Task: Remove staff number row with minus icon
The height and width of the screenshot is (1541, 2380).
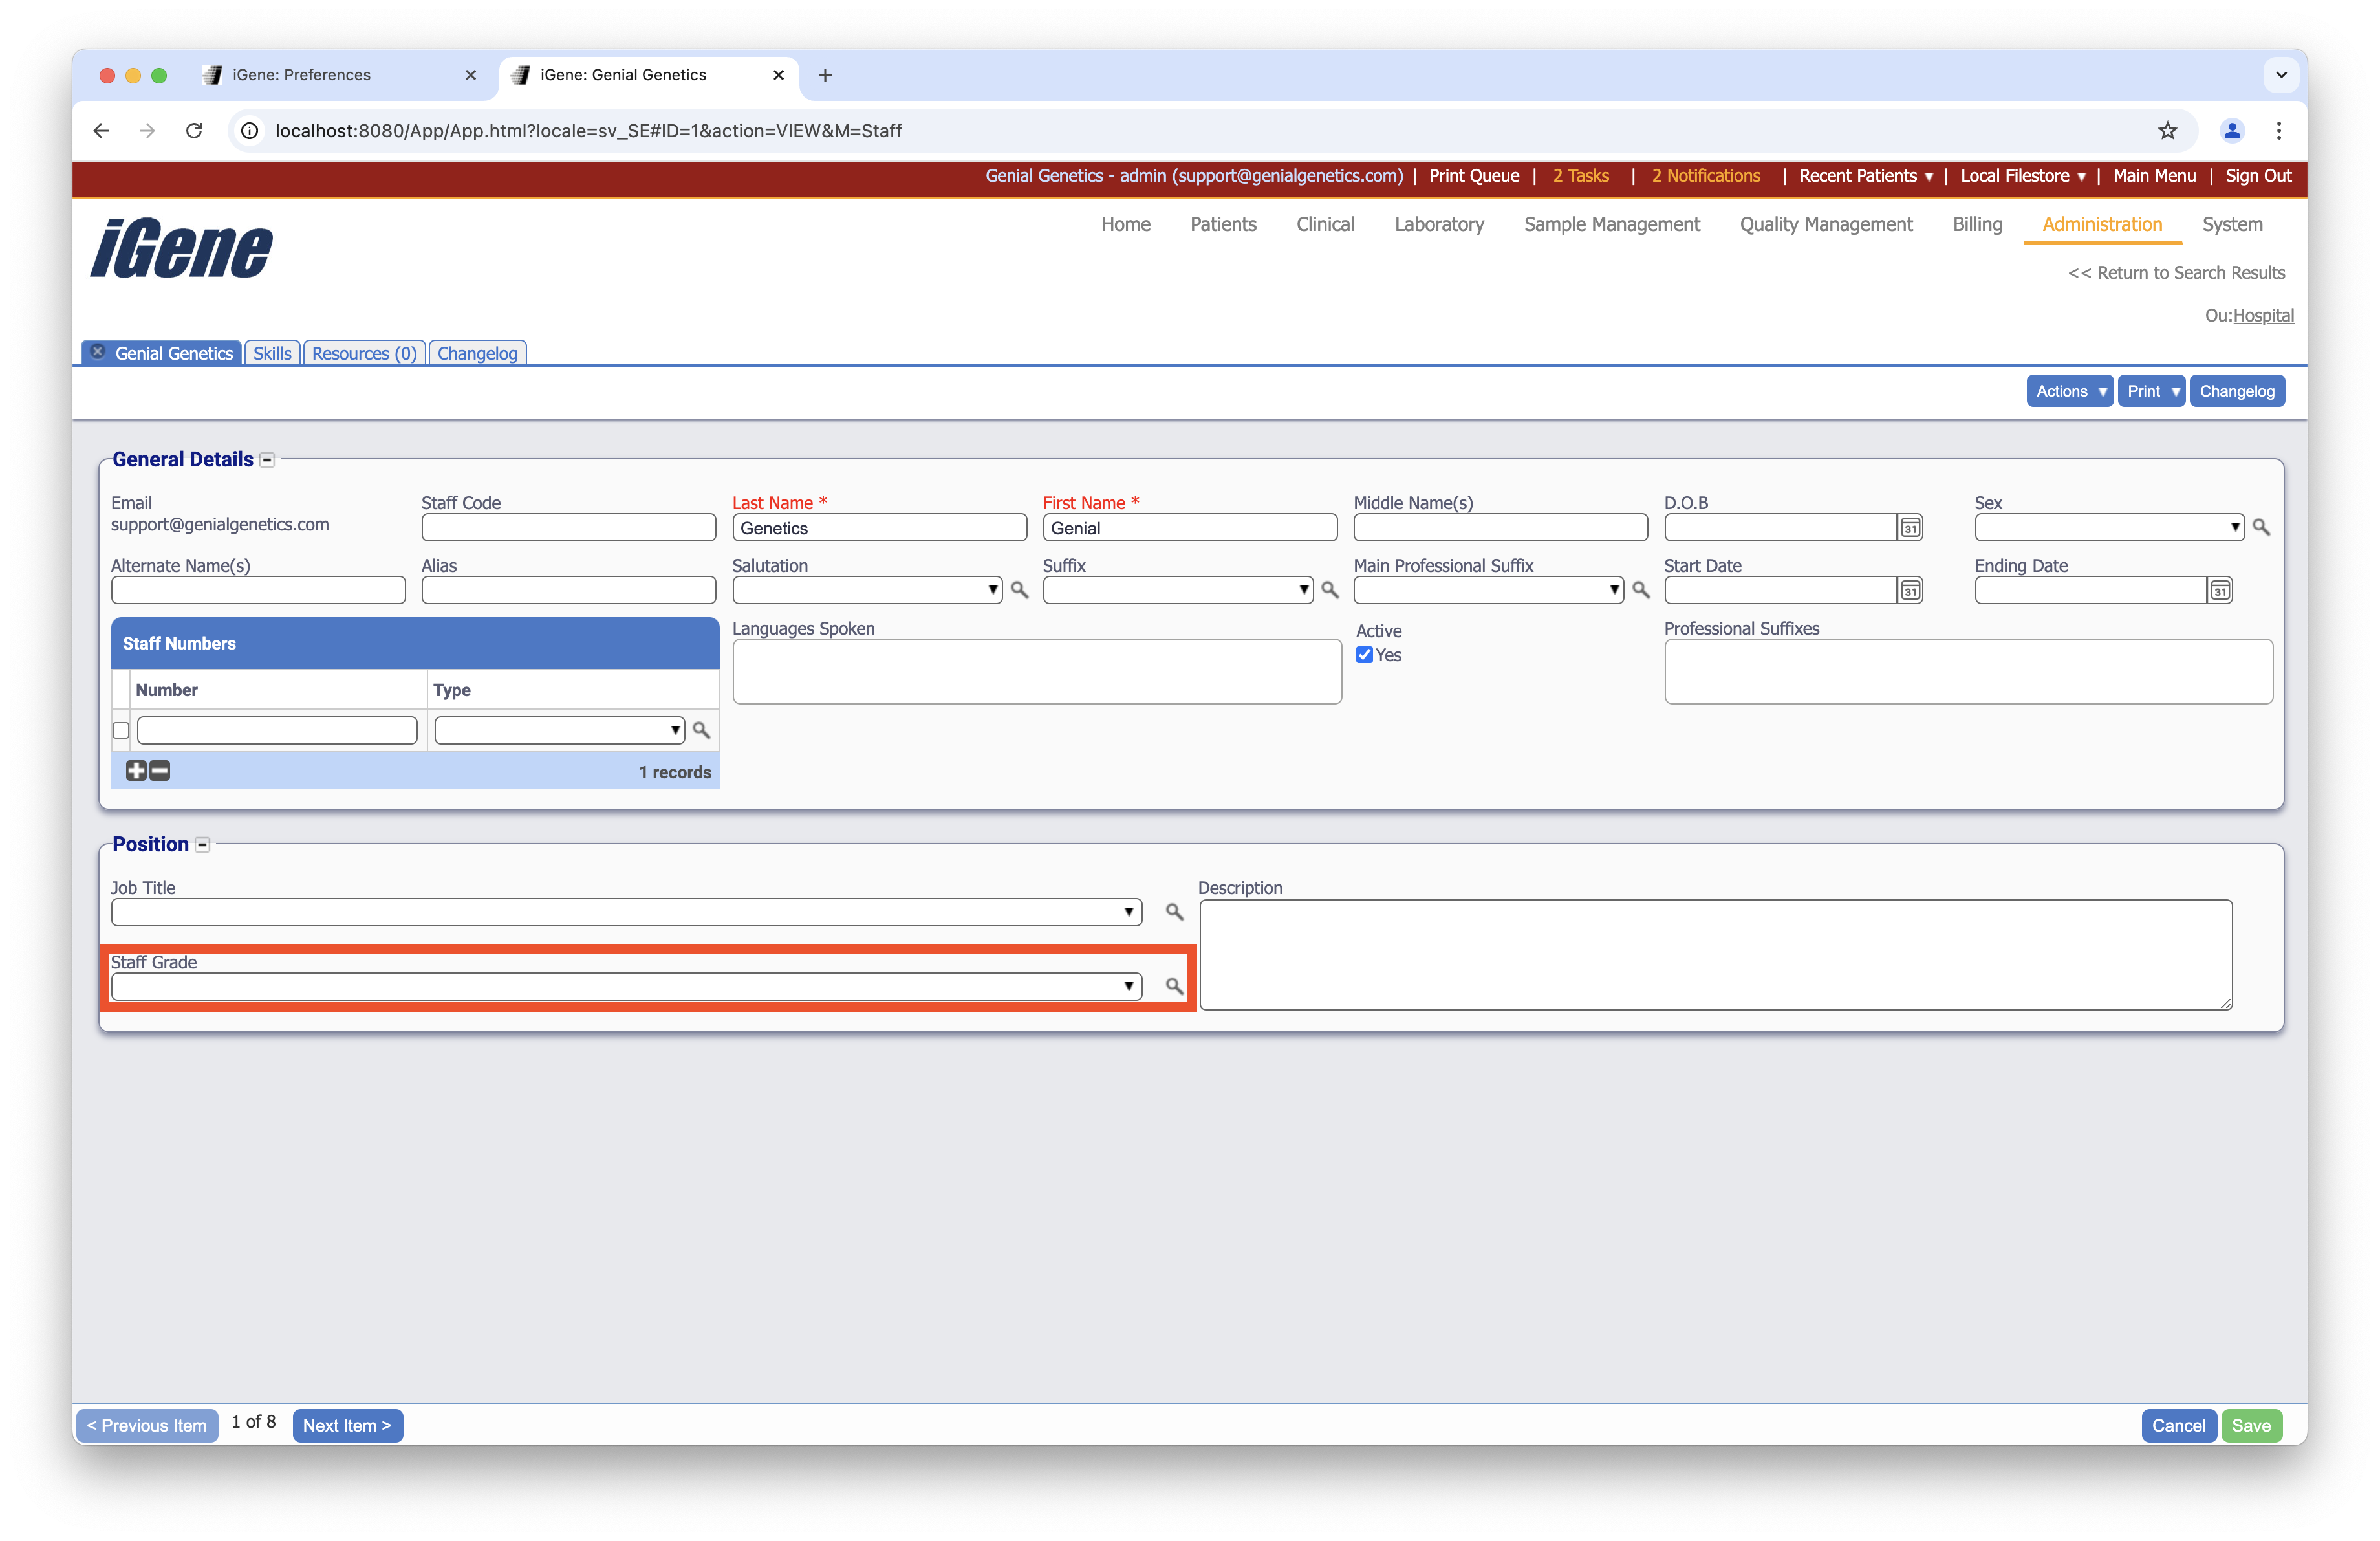Action: pos(160,770)
